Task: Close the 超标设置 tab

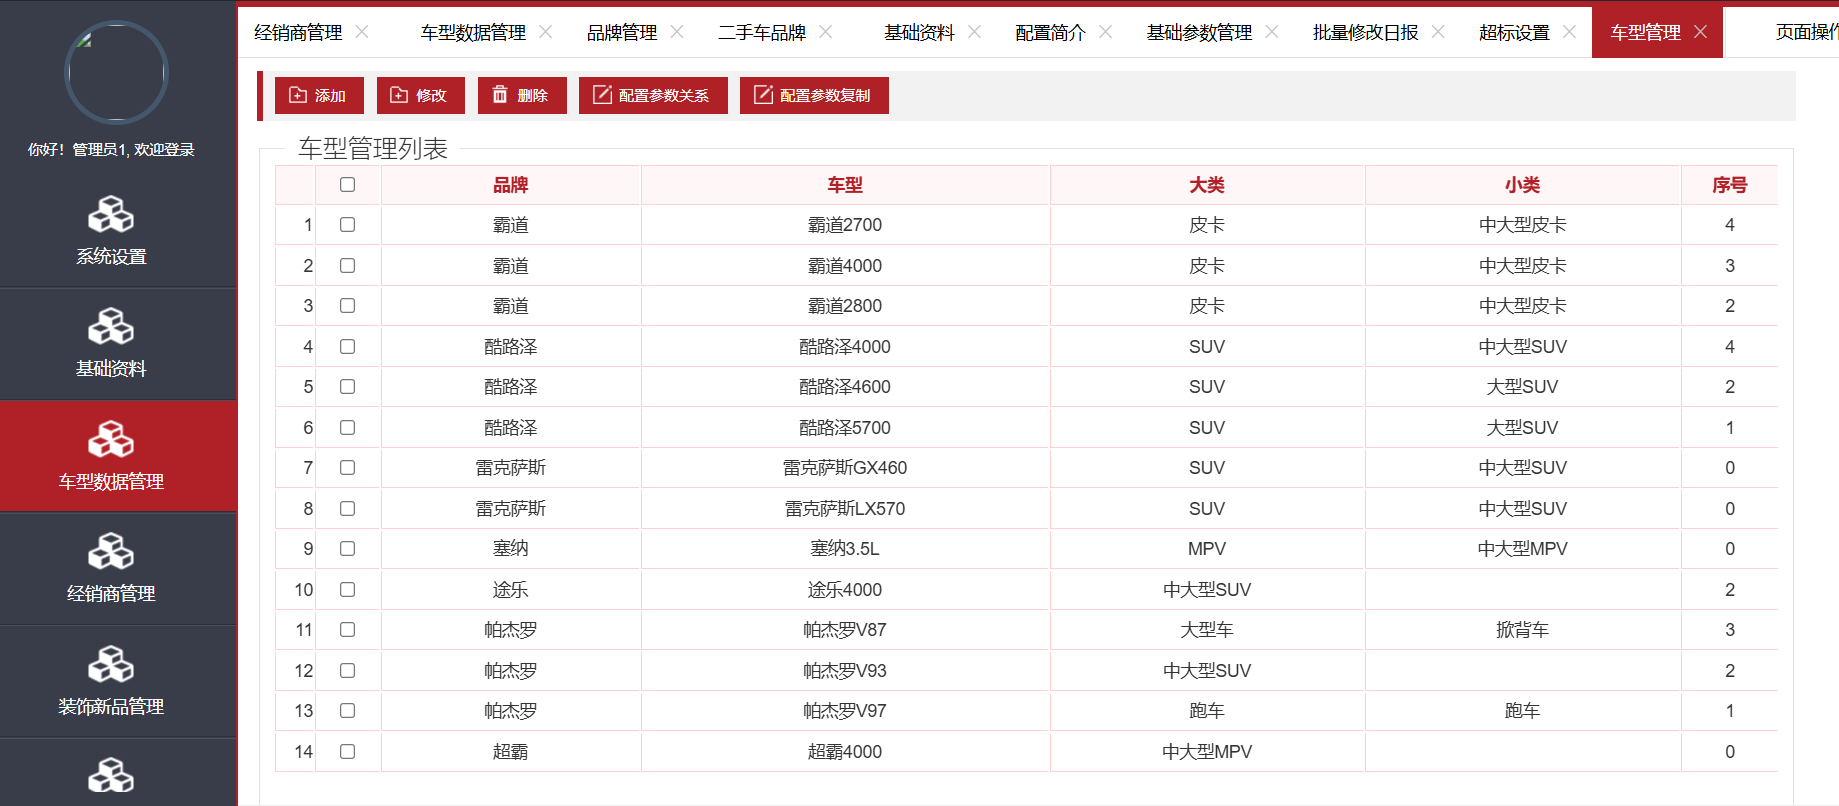Action: pyautogui.click(x=1569, y=32)
